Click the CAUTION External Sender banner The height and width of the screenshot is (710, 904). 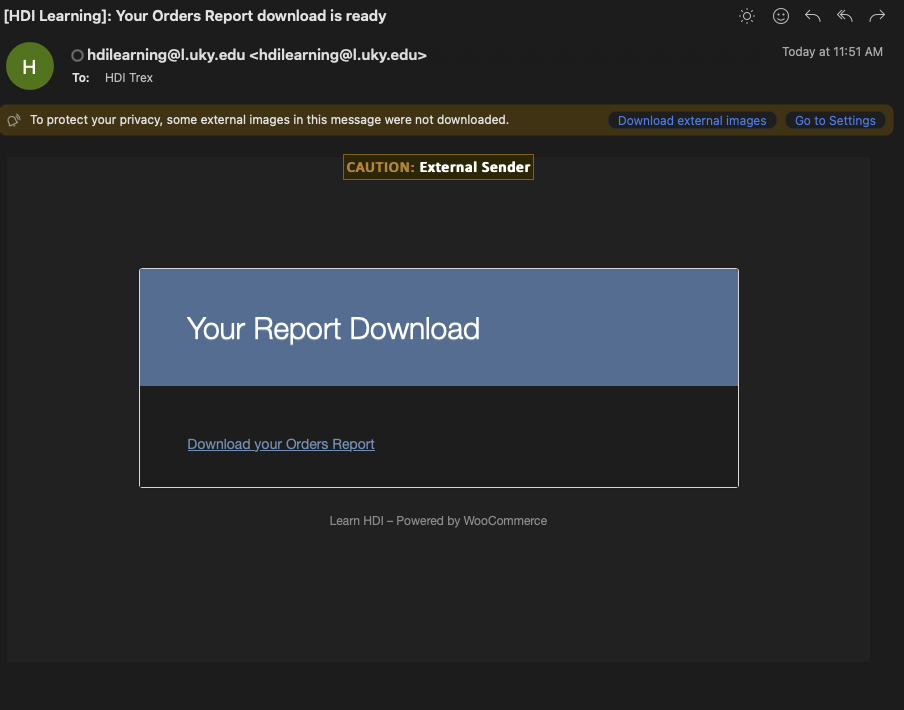tap(437, 167)
